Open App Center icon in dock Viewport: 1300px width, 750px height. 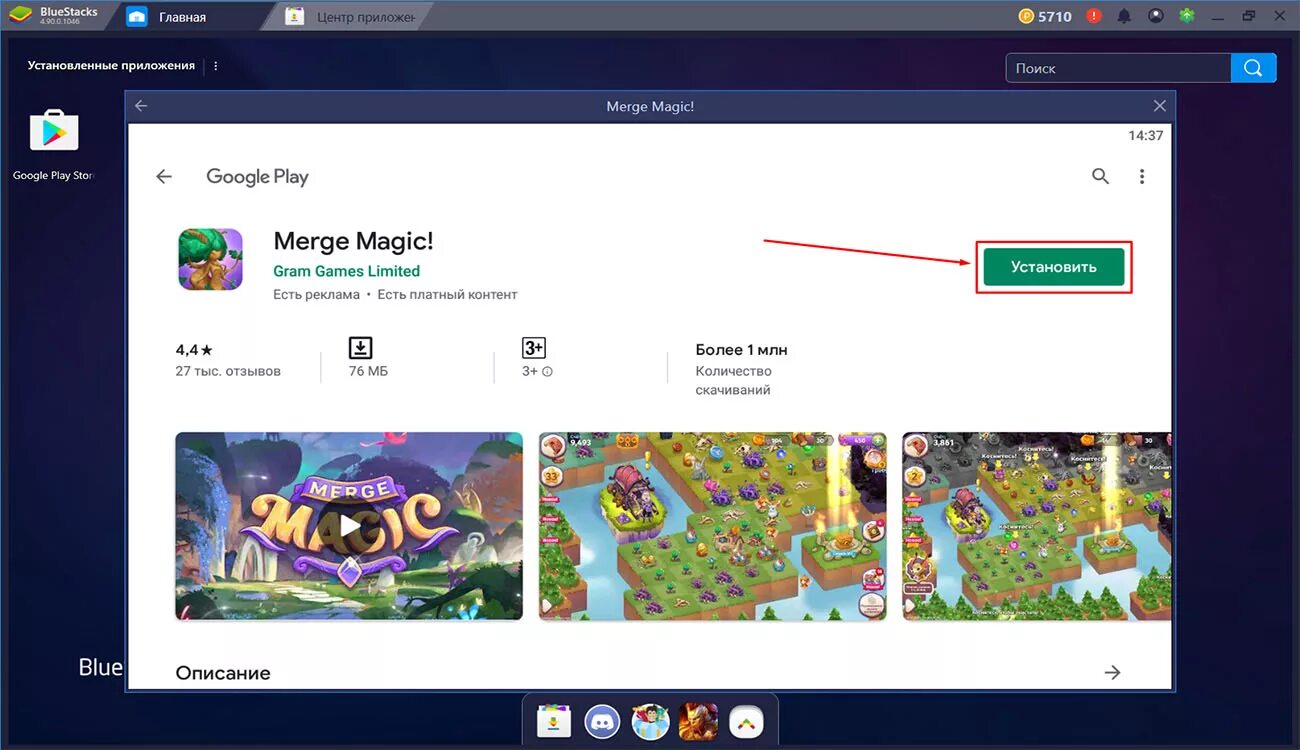coord(553,720)
